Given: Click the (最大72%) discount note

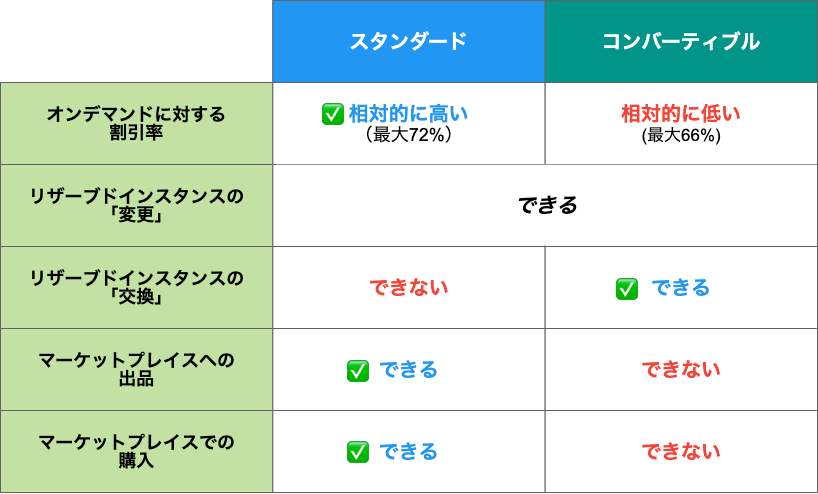Looking at the screenshot, I should (x=408, y=135).
